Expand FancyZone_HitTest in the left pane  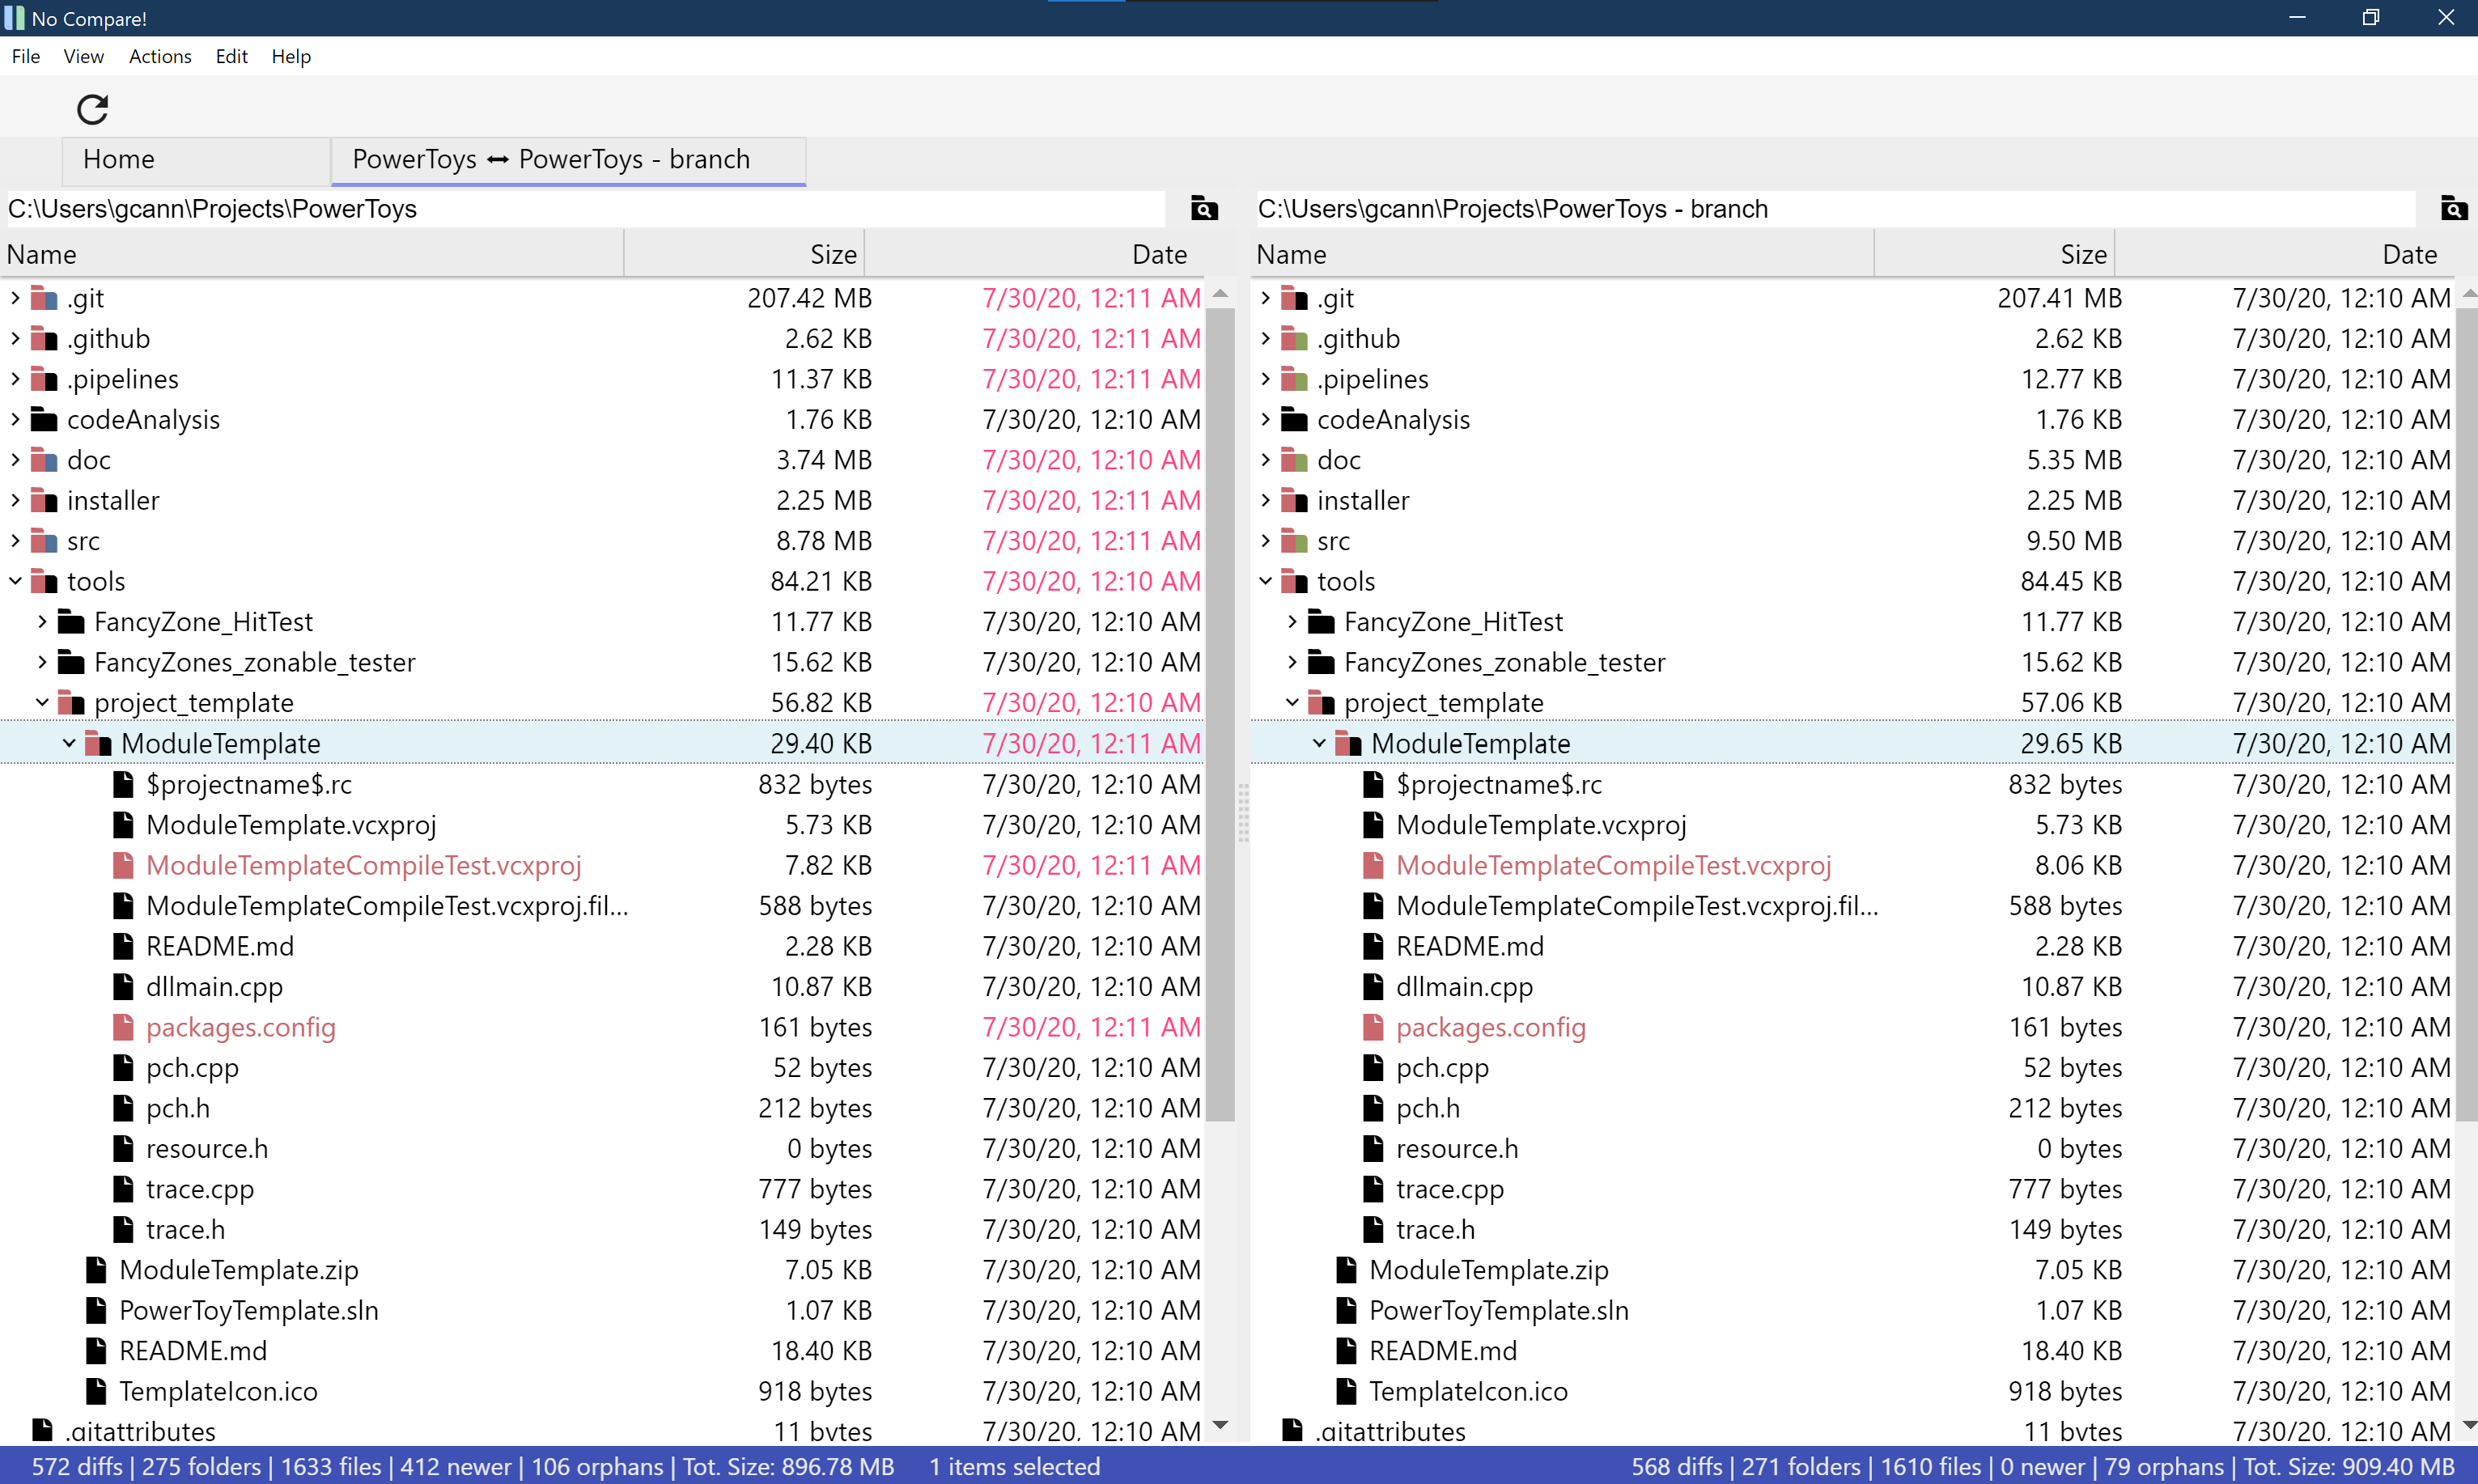coord(41,621)
